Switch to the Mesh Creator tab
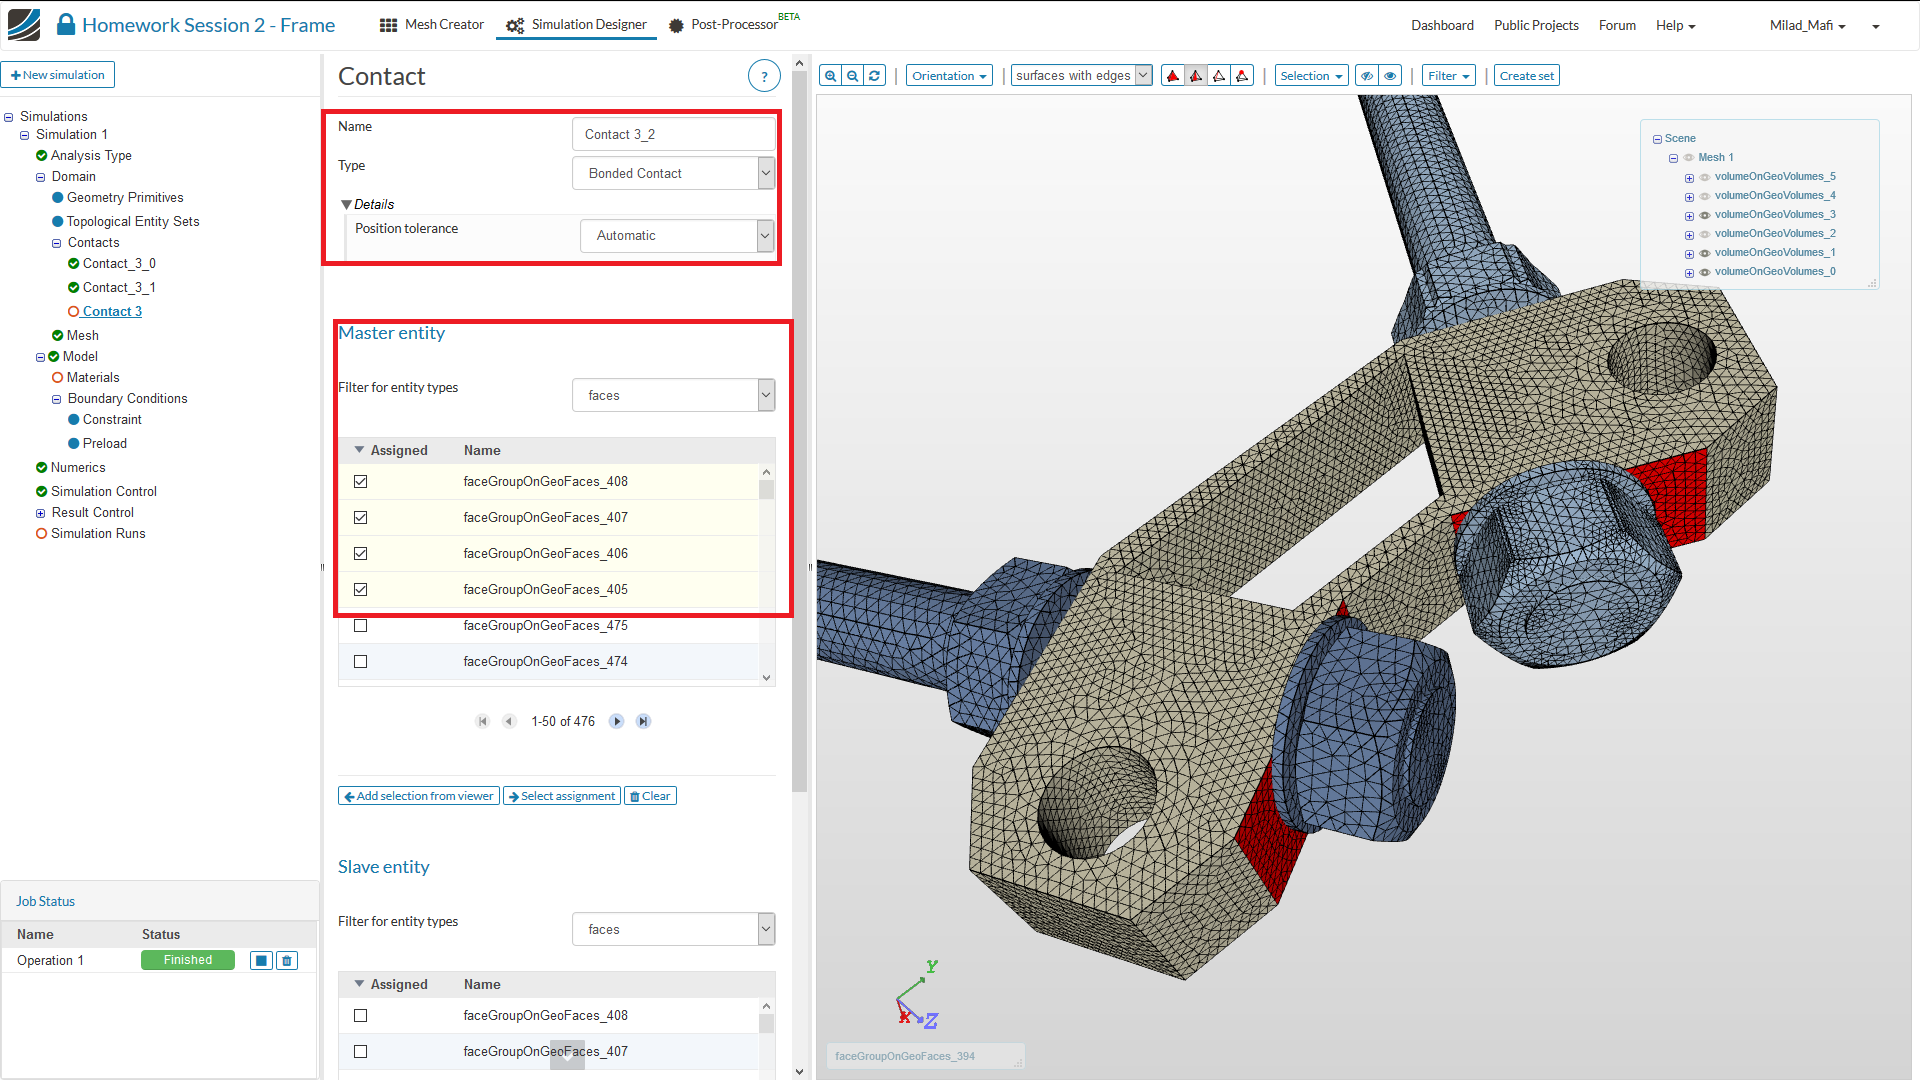 pos(432,25)
